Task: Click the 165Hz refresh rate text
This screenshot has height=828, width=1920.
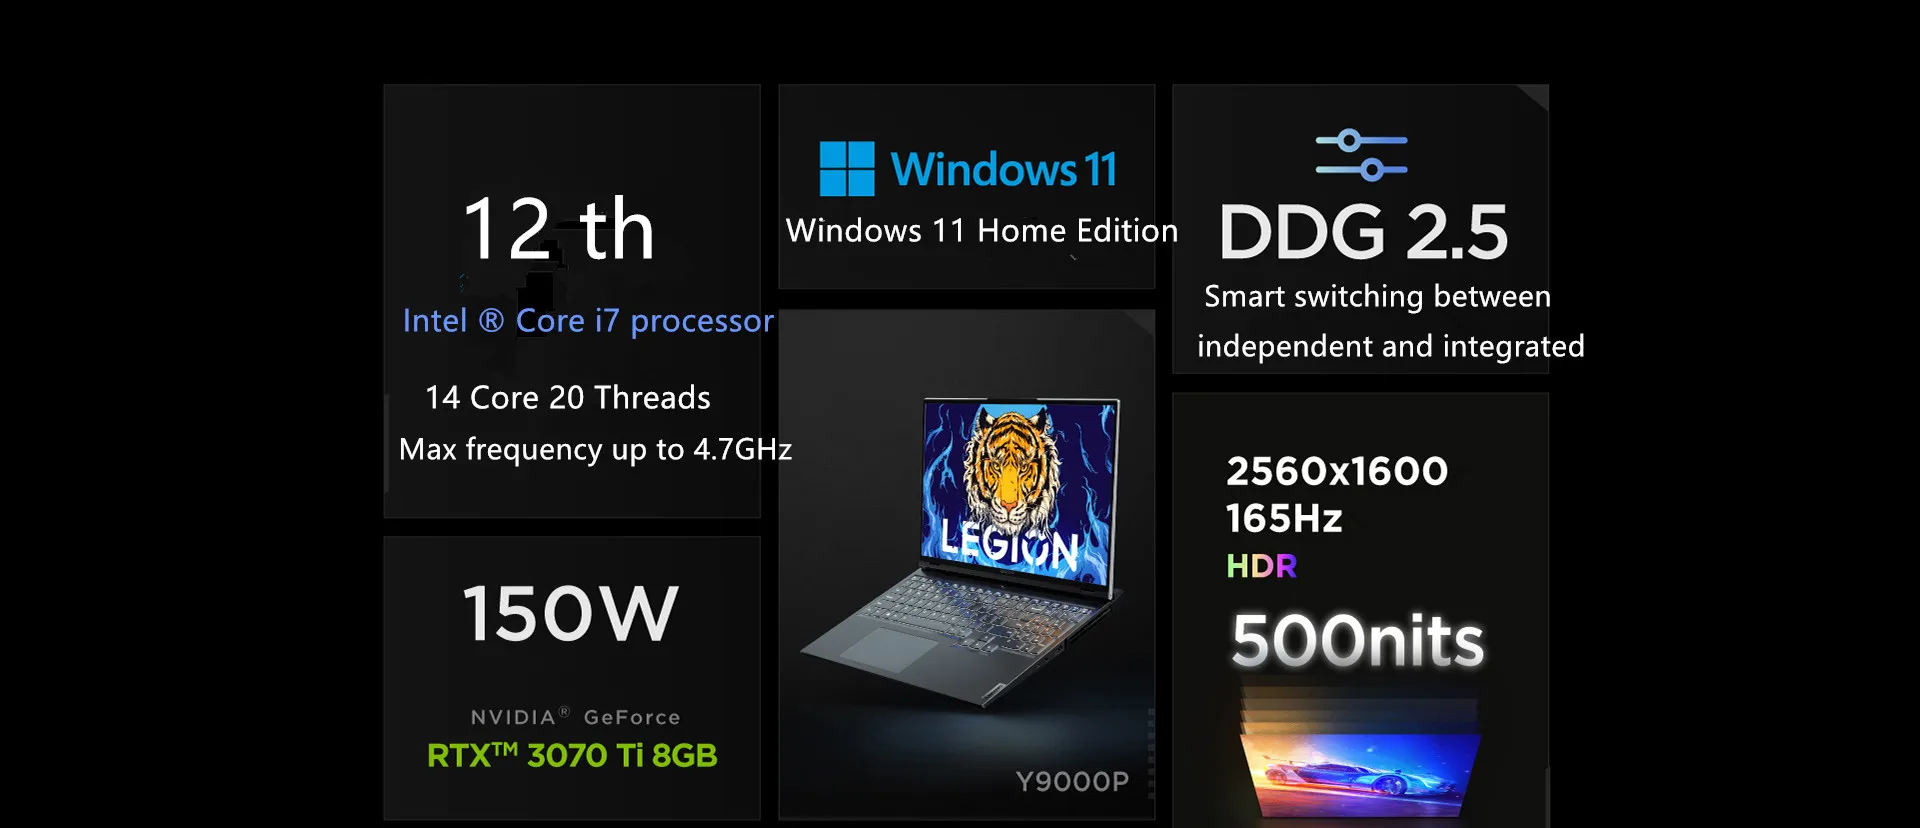Action: pyautogui.click(x=1284, y=518)
